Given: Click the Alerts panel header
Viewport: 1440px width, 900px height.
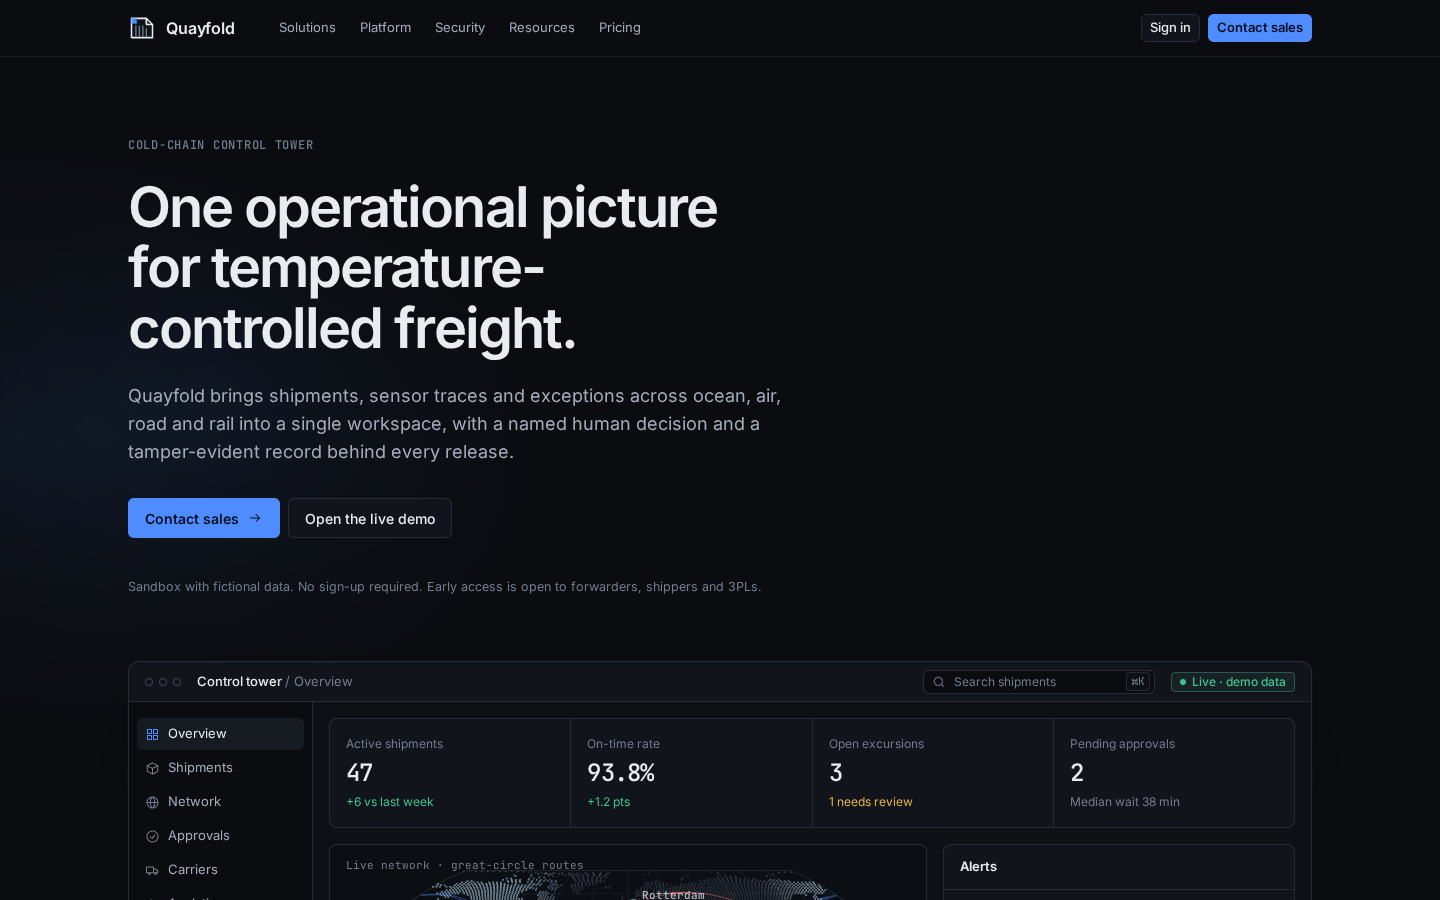Looking at the screenshot, I should coord(1119,867).
